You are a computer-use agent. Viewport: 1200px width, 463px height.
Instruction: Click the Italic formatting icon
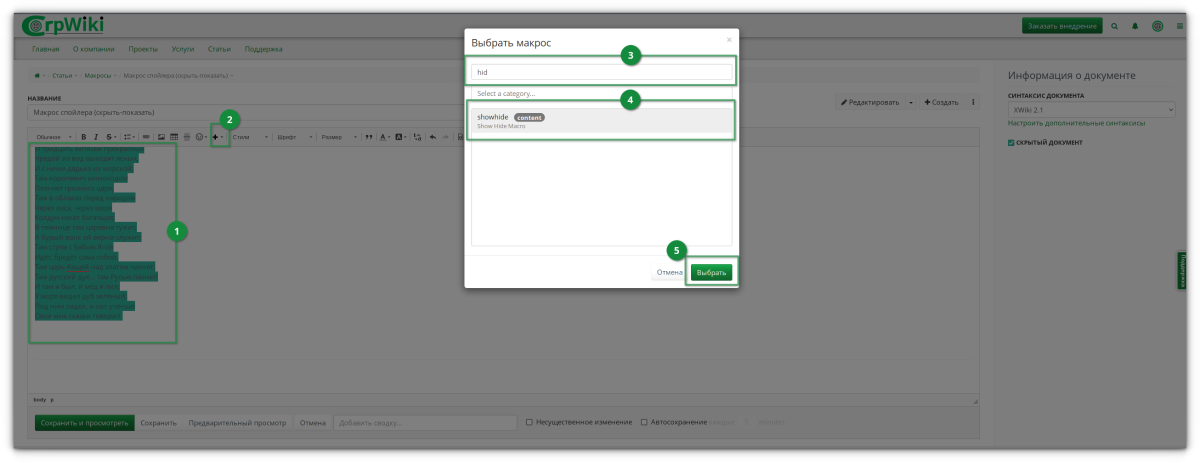tap(96, 137)
